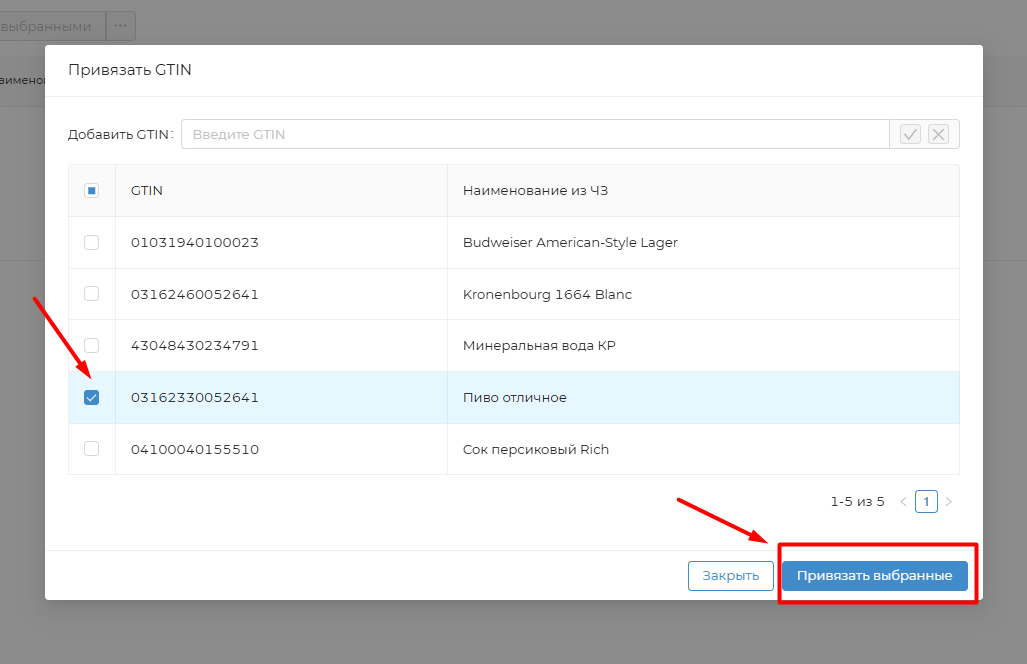
Task: Click the Пиво отличное name cell
Action: click(515, 398)
